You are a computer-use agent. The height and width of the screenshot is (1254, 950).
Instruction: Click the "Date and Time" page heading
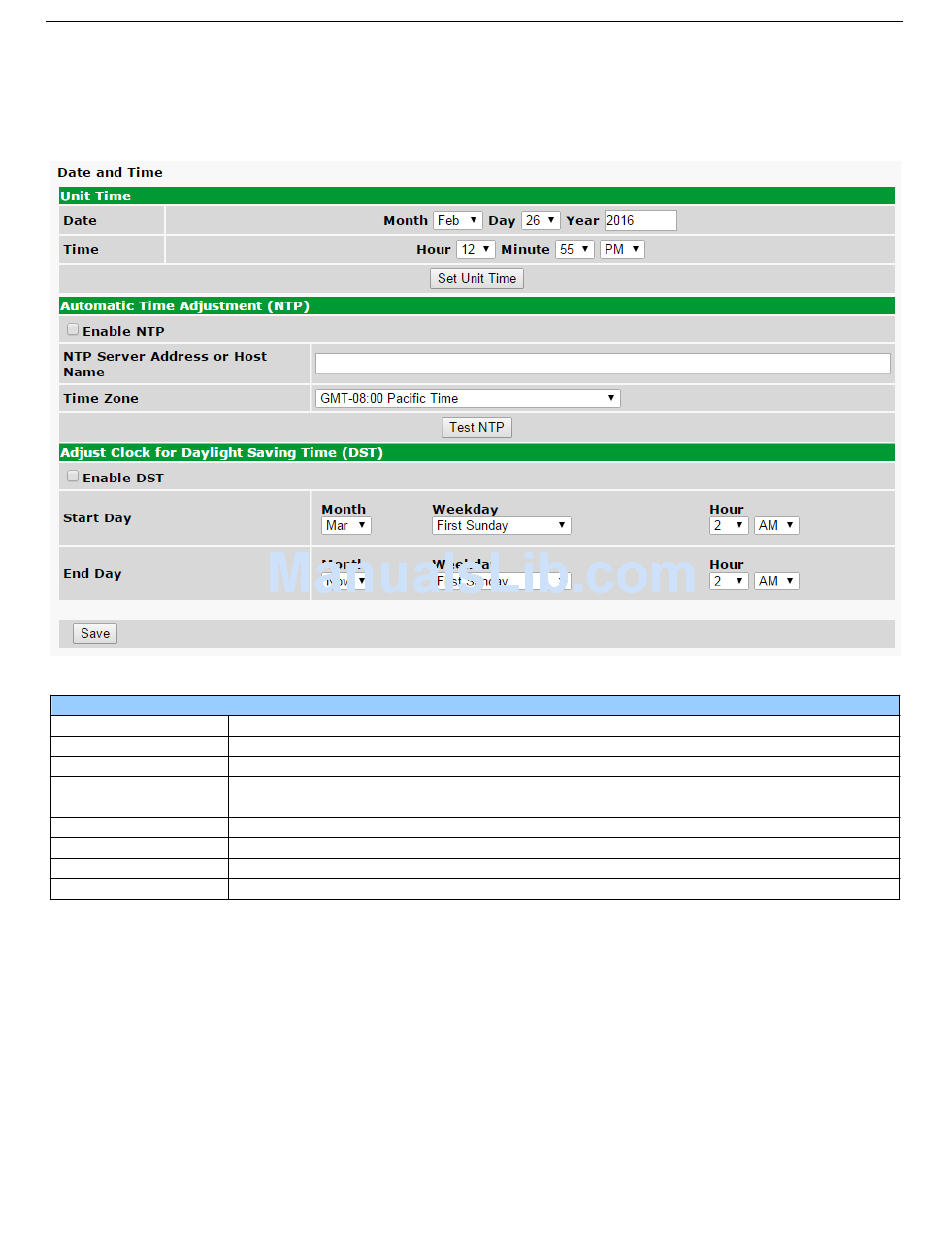(110, 173)
